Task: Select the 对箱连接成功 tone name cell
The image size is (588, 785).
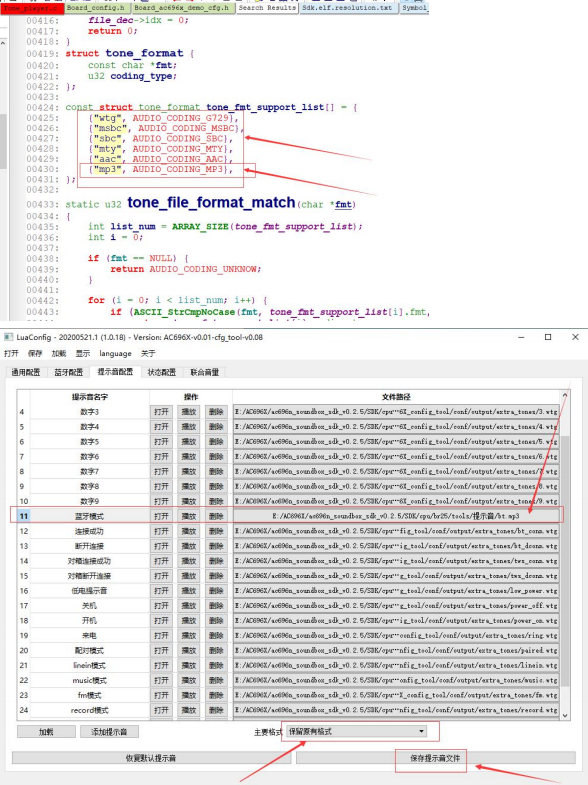Action: coord(90,561)
